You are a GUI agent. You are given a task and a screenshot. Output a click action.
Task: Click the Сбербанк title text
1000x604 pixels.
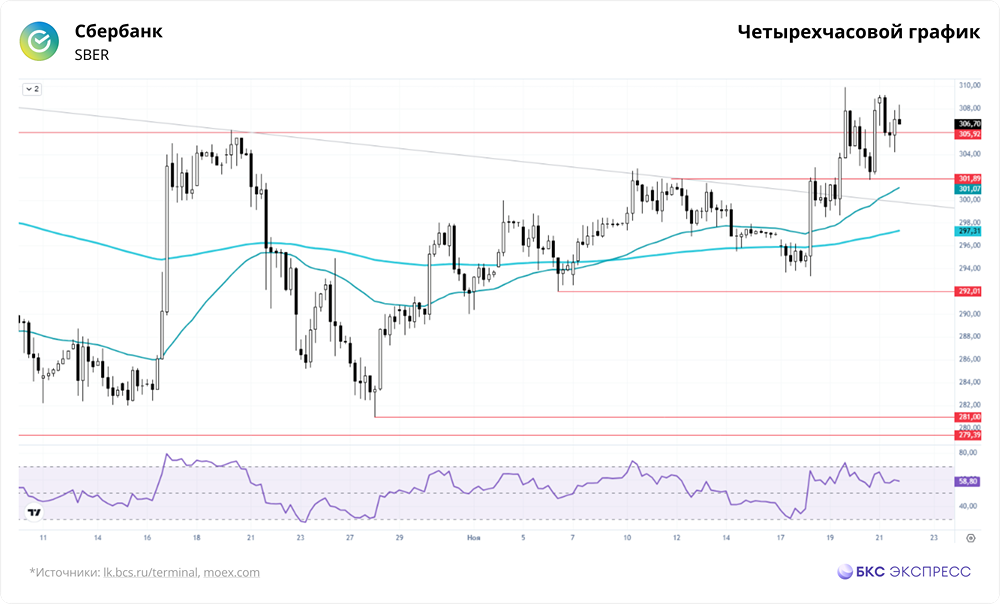pyautogui.click(x=119, y=31)
